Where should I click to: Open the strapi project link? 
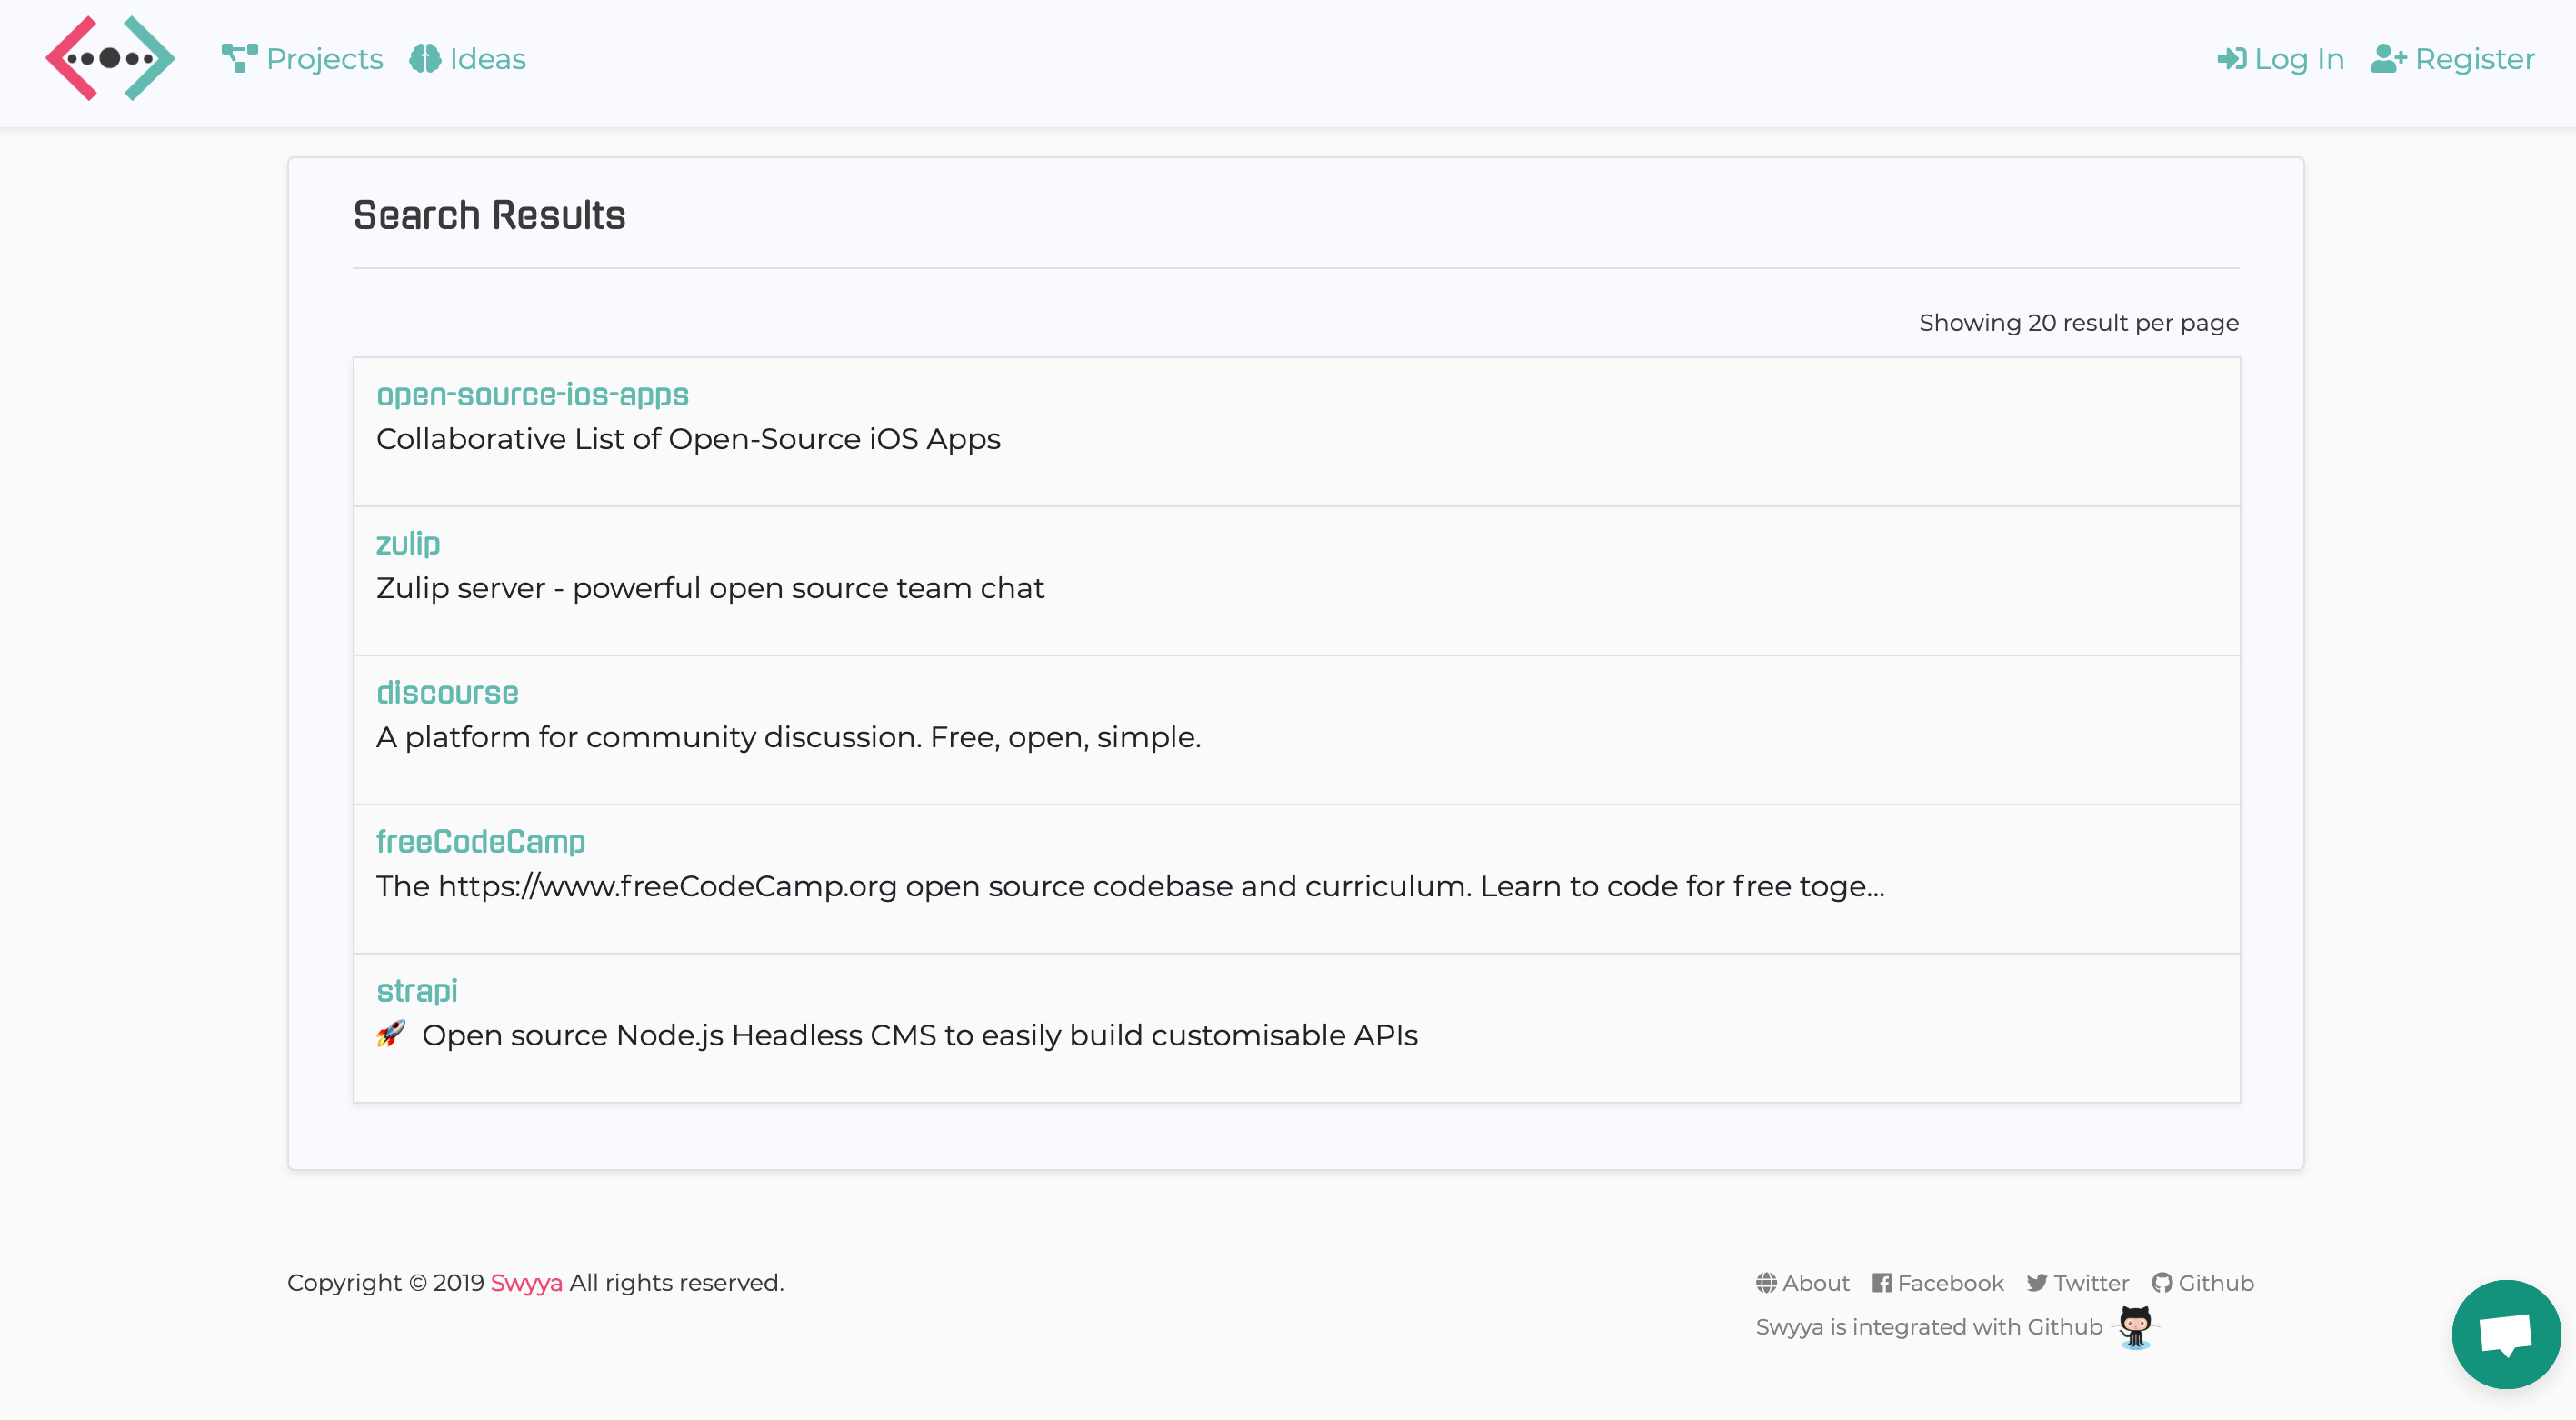(x=417, y=991)
